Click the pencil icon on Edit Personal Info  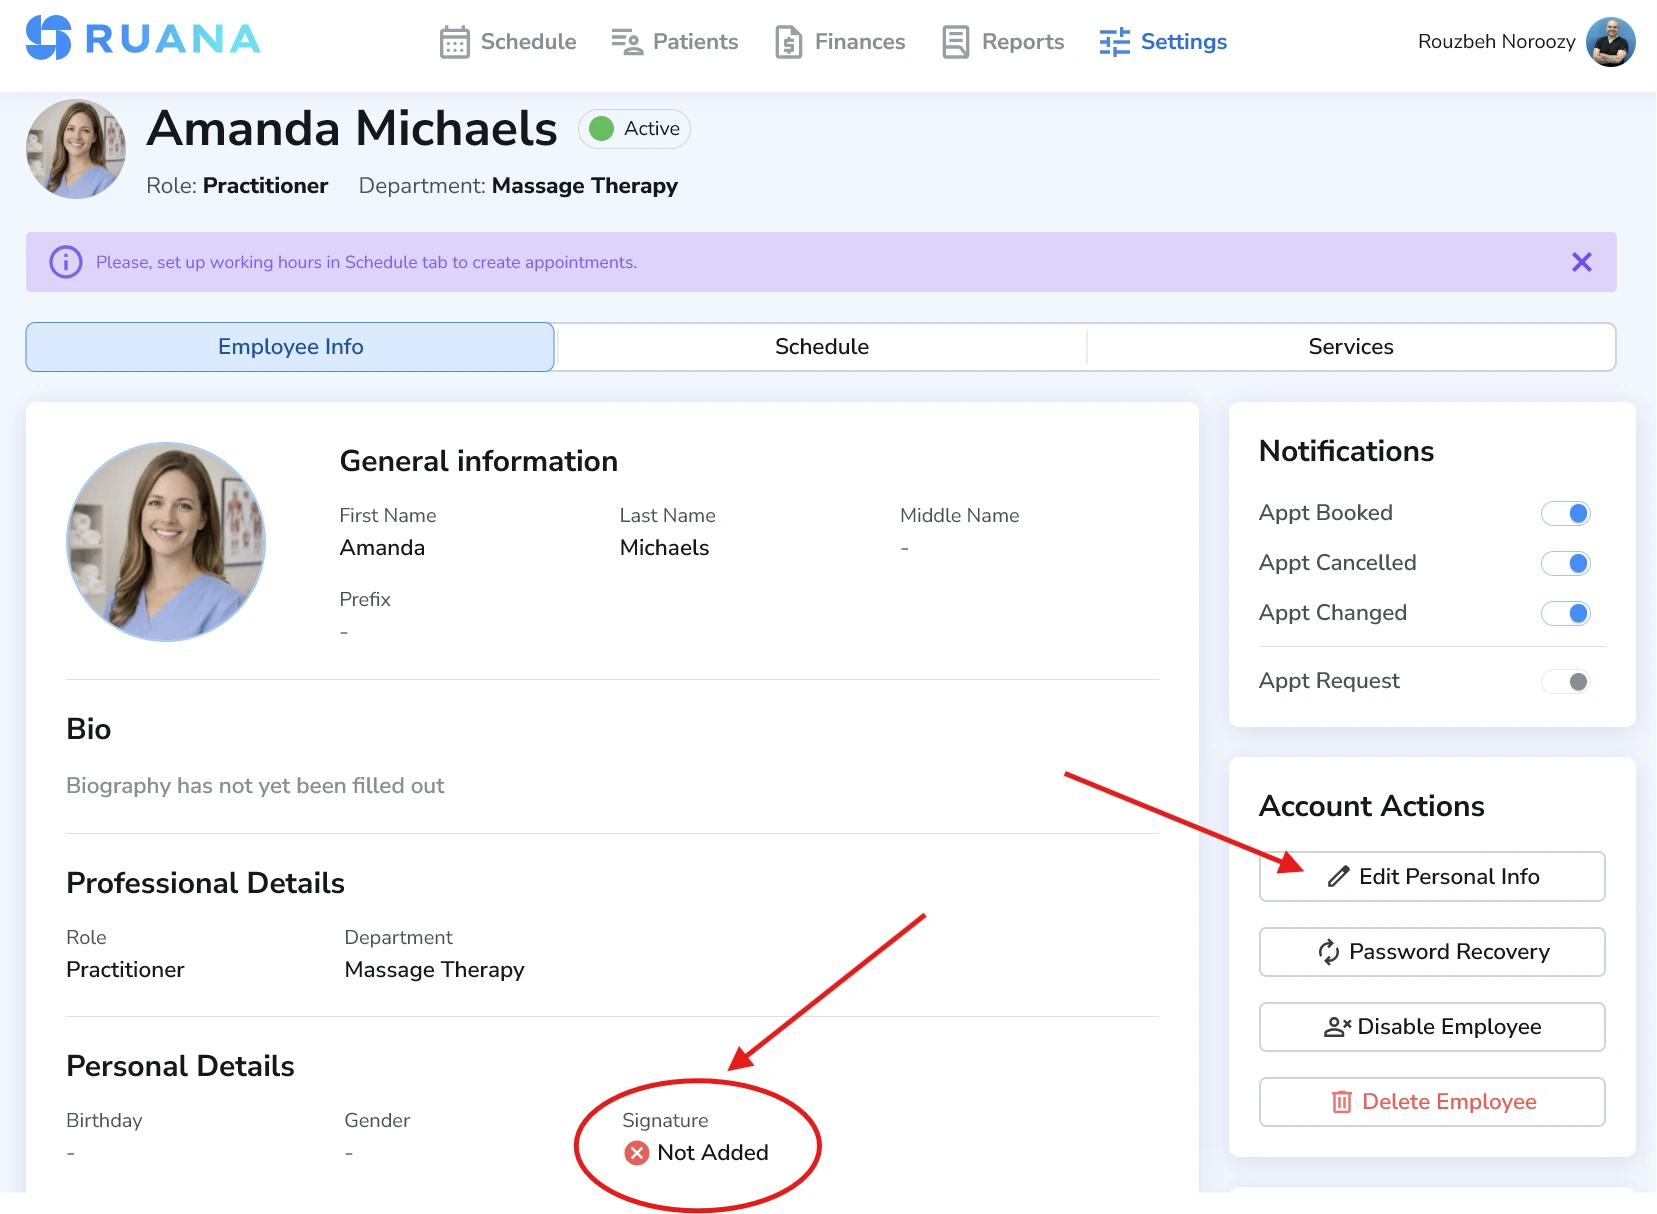(x=1337, y=876)
